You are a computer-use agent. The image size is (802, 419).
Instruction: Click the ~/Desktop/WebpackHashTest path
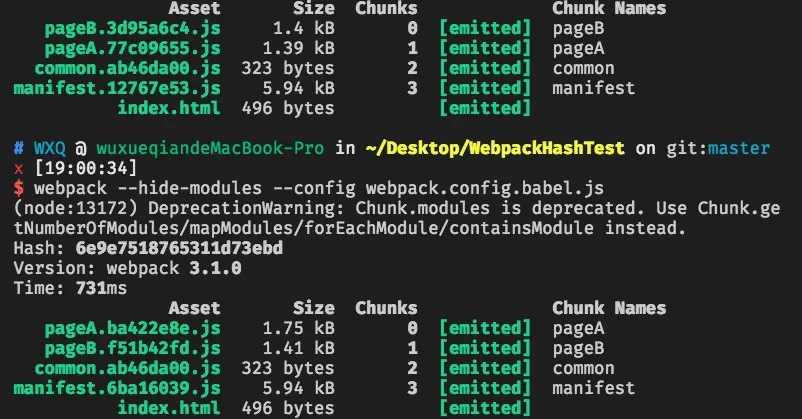pyautogui.click(x=495, y=148)
